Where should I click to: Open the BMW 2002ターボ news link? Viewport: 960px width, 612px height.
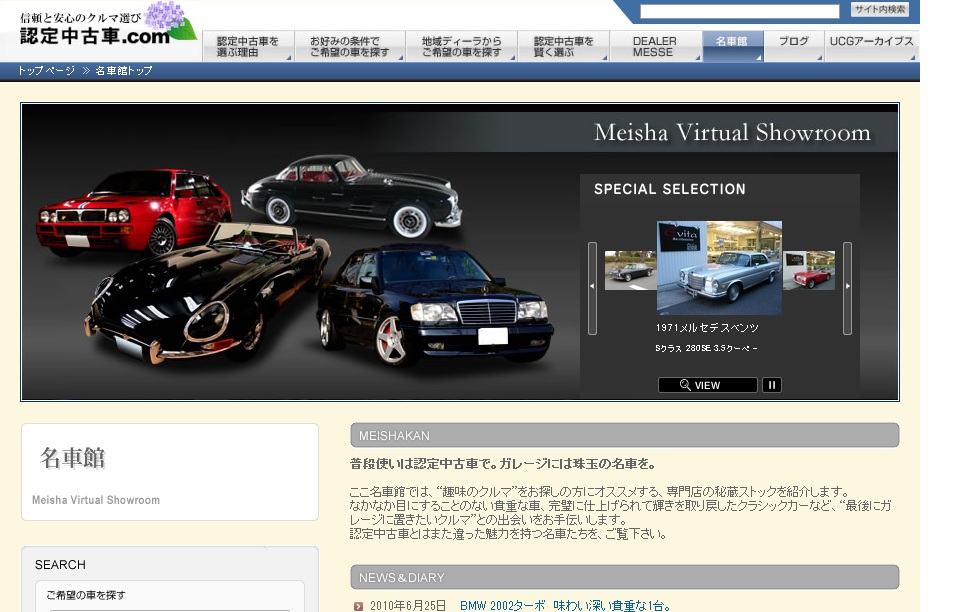564,605
